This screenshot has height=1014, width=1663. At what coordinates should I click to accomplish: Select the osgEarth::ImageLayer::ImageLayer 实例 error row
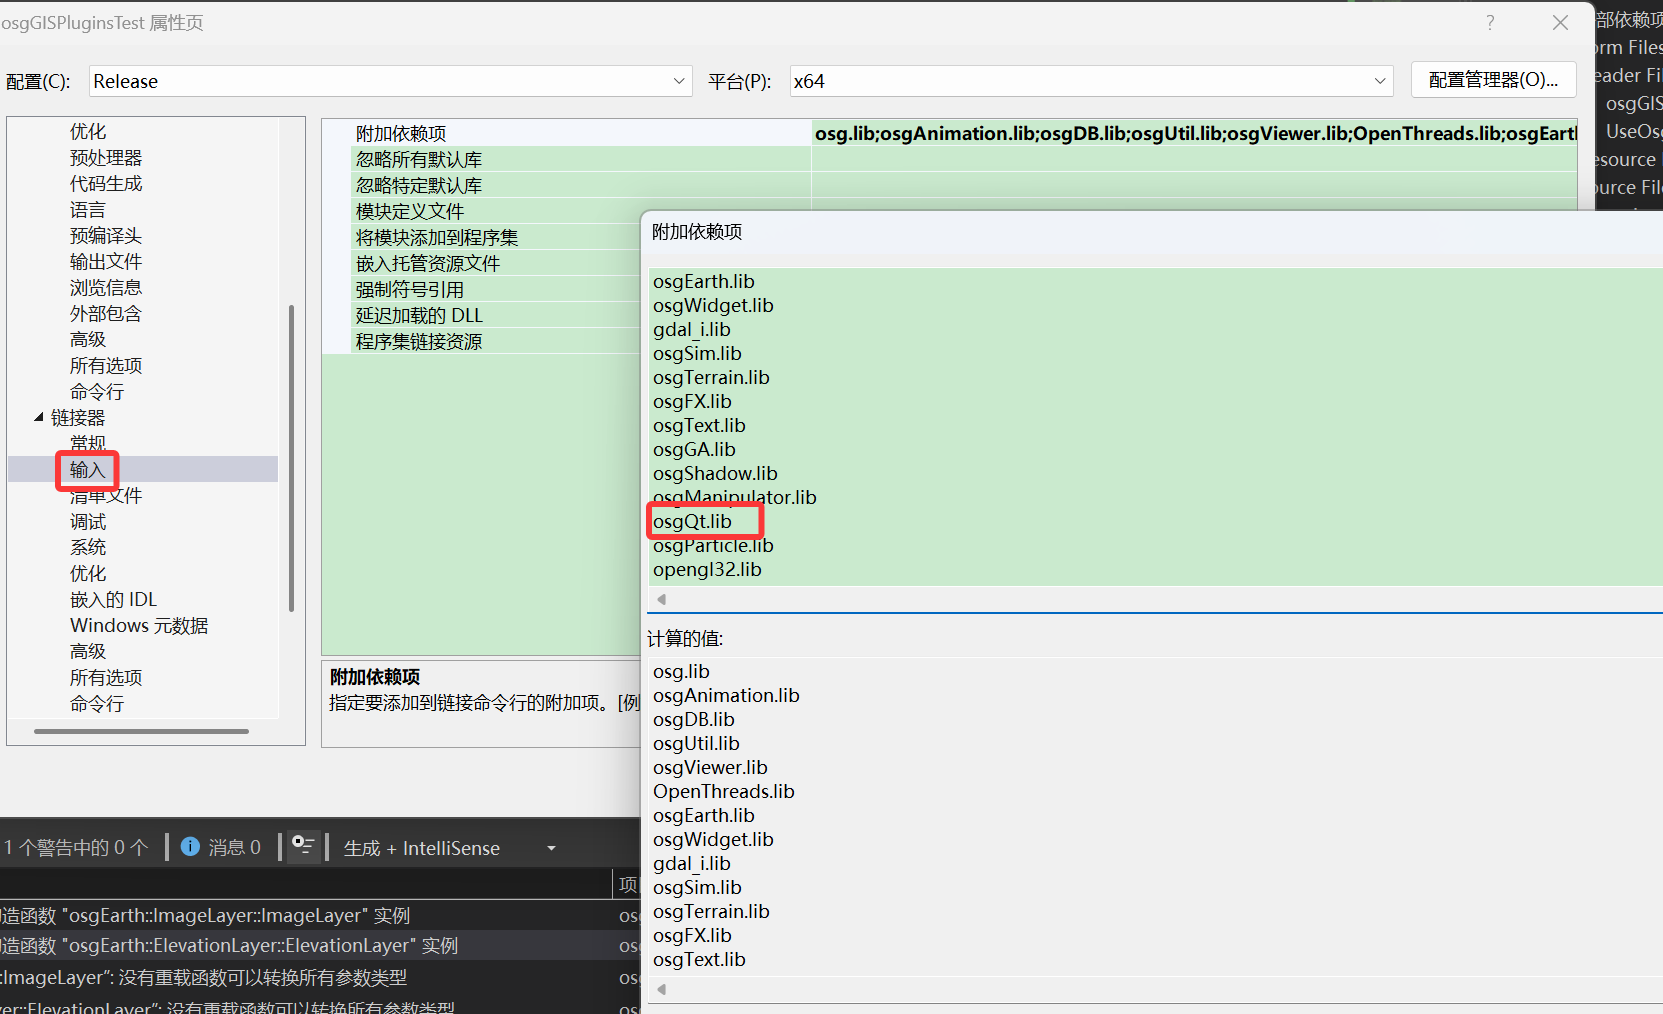coord(320,916)
